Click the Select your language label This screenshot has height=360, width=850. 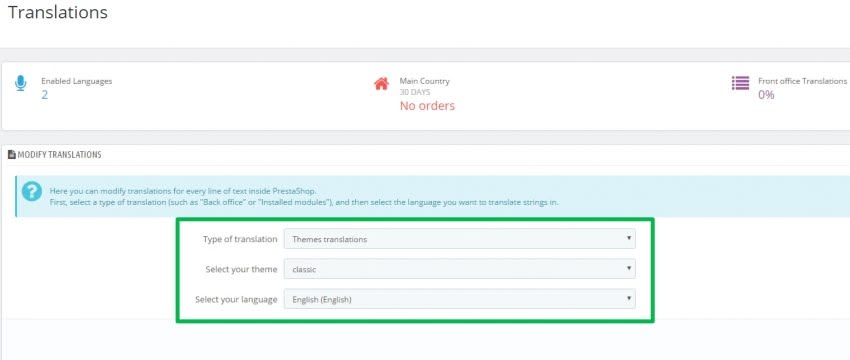(236, 299)
